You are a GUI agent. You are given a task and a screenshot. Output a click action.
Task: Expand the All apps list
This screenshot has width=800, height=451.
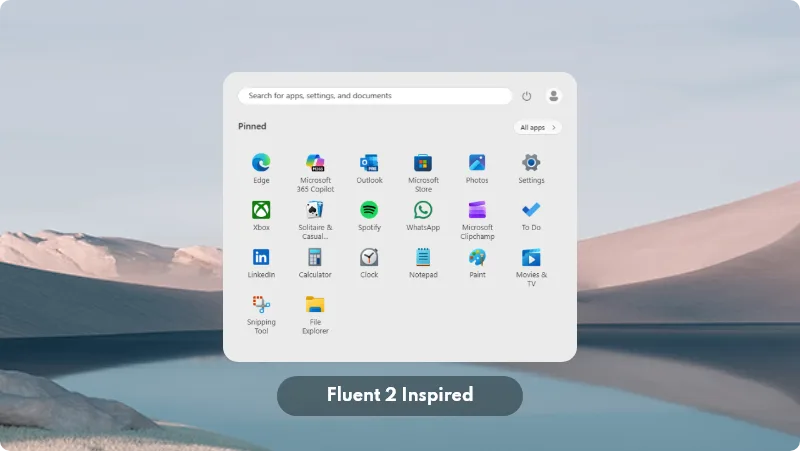click(x=538, y=128)
